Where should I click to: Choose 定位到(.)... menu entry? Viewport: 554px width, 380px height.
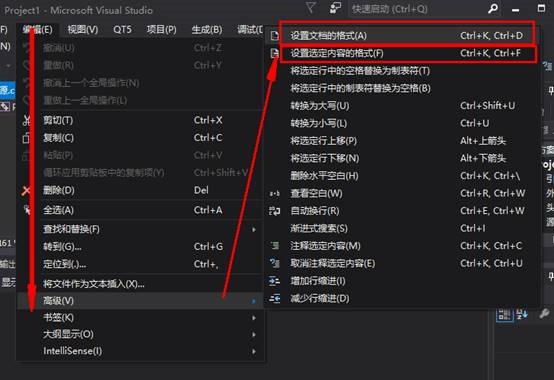tap(140, 264)
